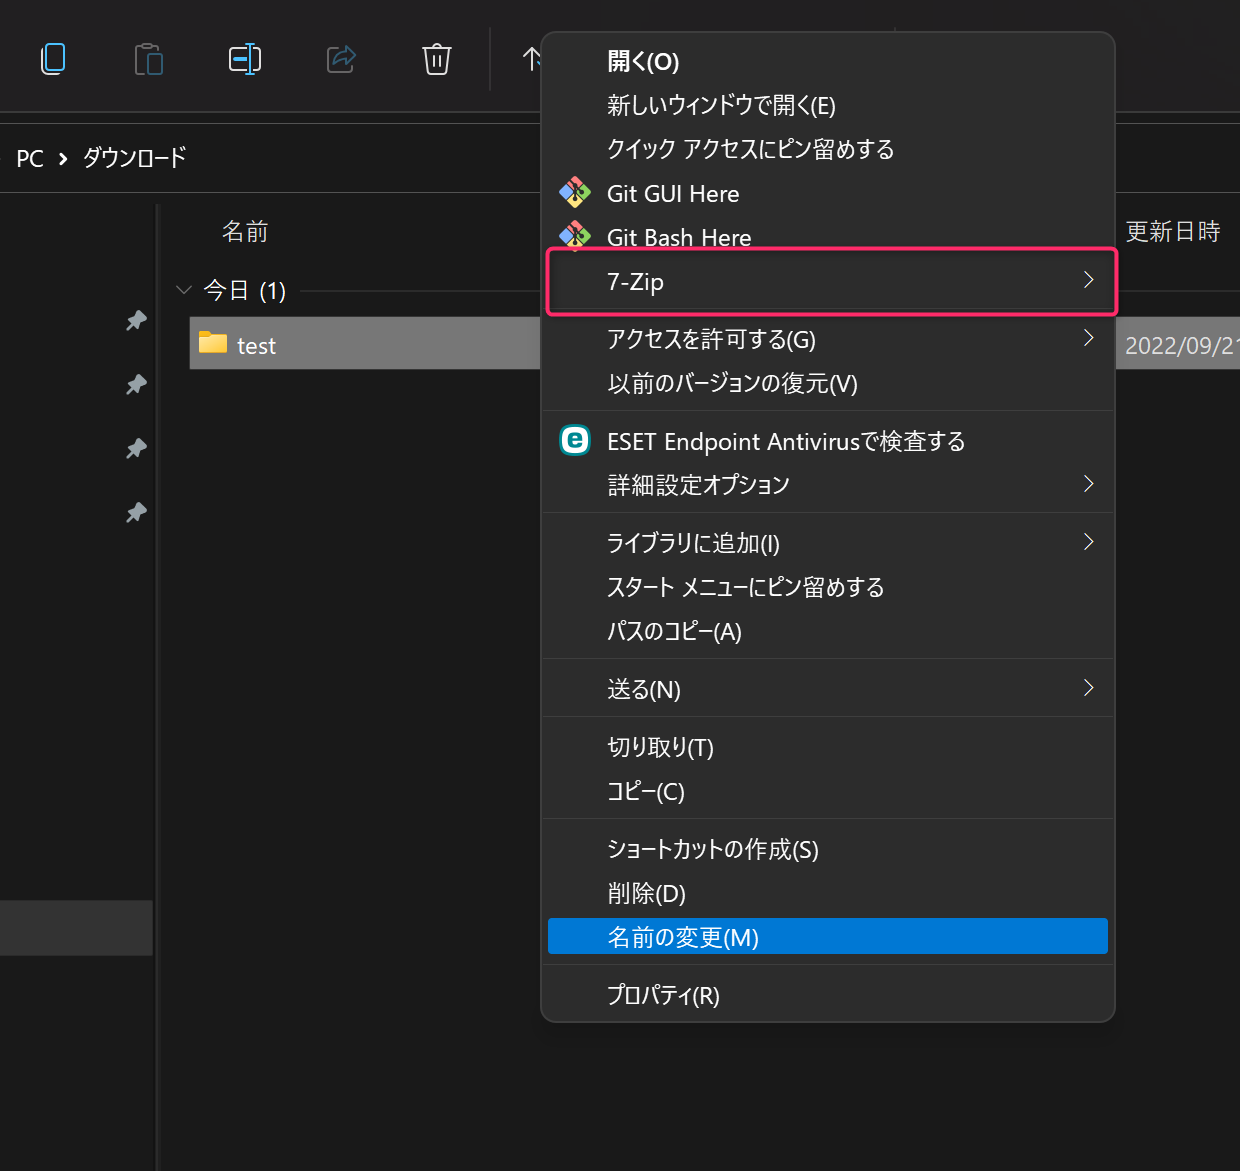Click the Delete trash can icon
The image size is (1240, 1171).
(x=437, y=59)
